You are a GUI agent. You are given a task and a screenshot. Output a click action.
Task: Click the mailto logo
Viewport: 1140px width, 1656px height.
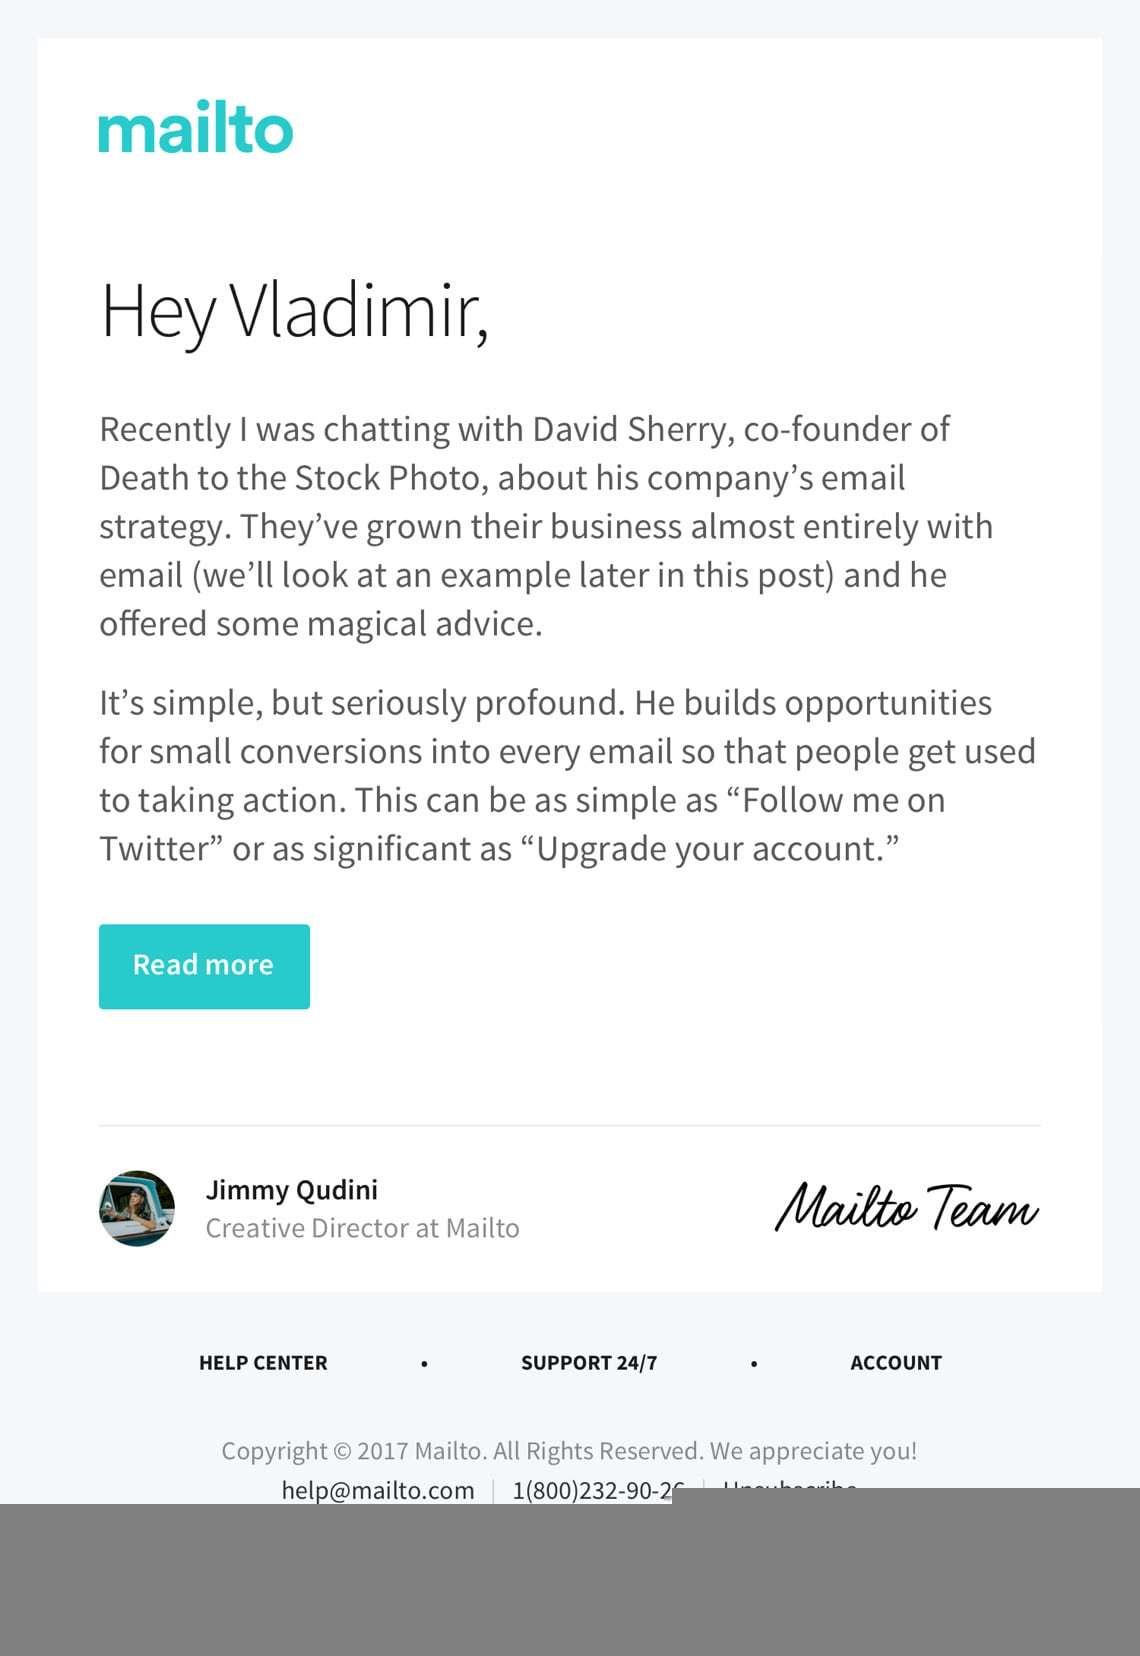tap(195, 127)
